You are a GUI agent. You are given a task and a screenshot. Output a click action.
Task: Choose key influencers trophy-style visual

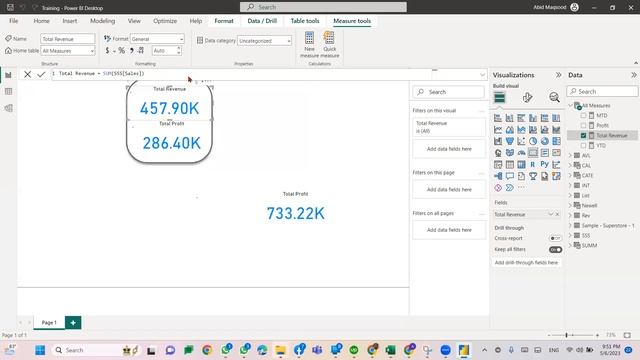click(x=533, y=176)
